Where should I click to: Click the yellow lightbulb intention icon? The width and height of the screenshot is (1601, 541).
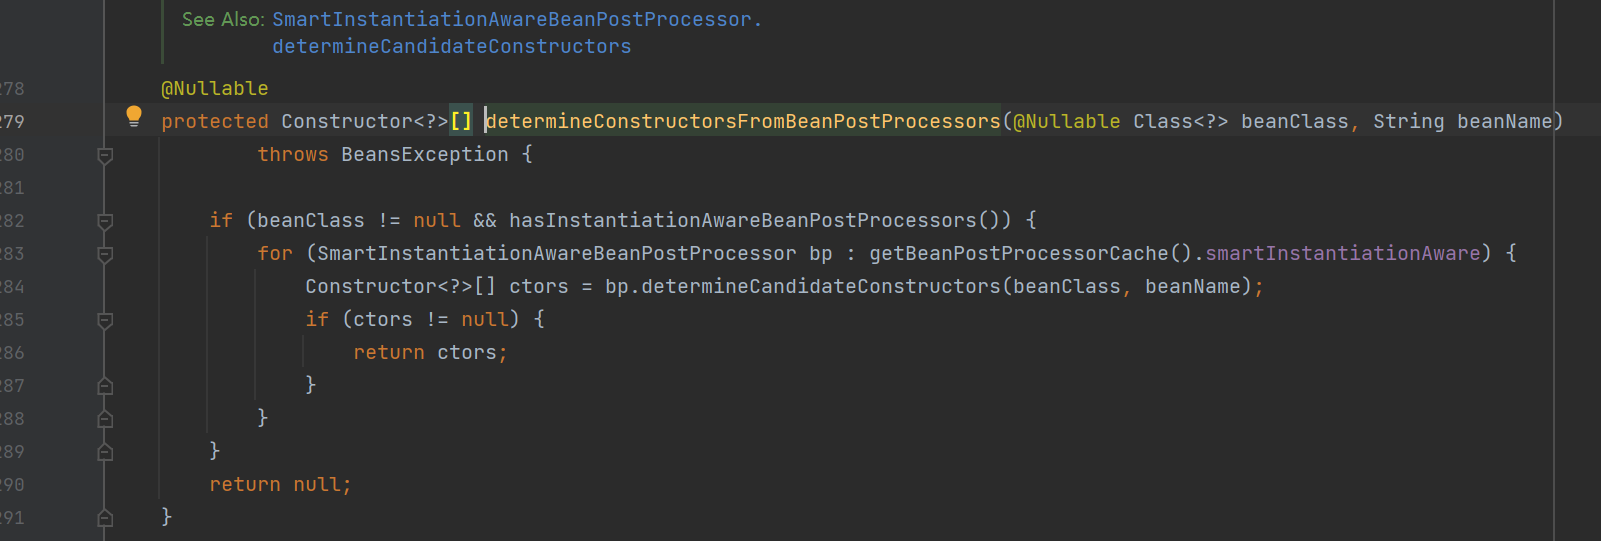point(134,116)
